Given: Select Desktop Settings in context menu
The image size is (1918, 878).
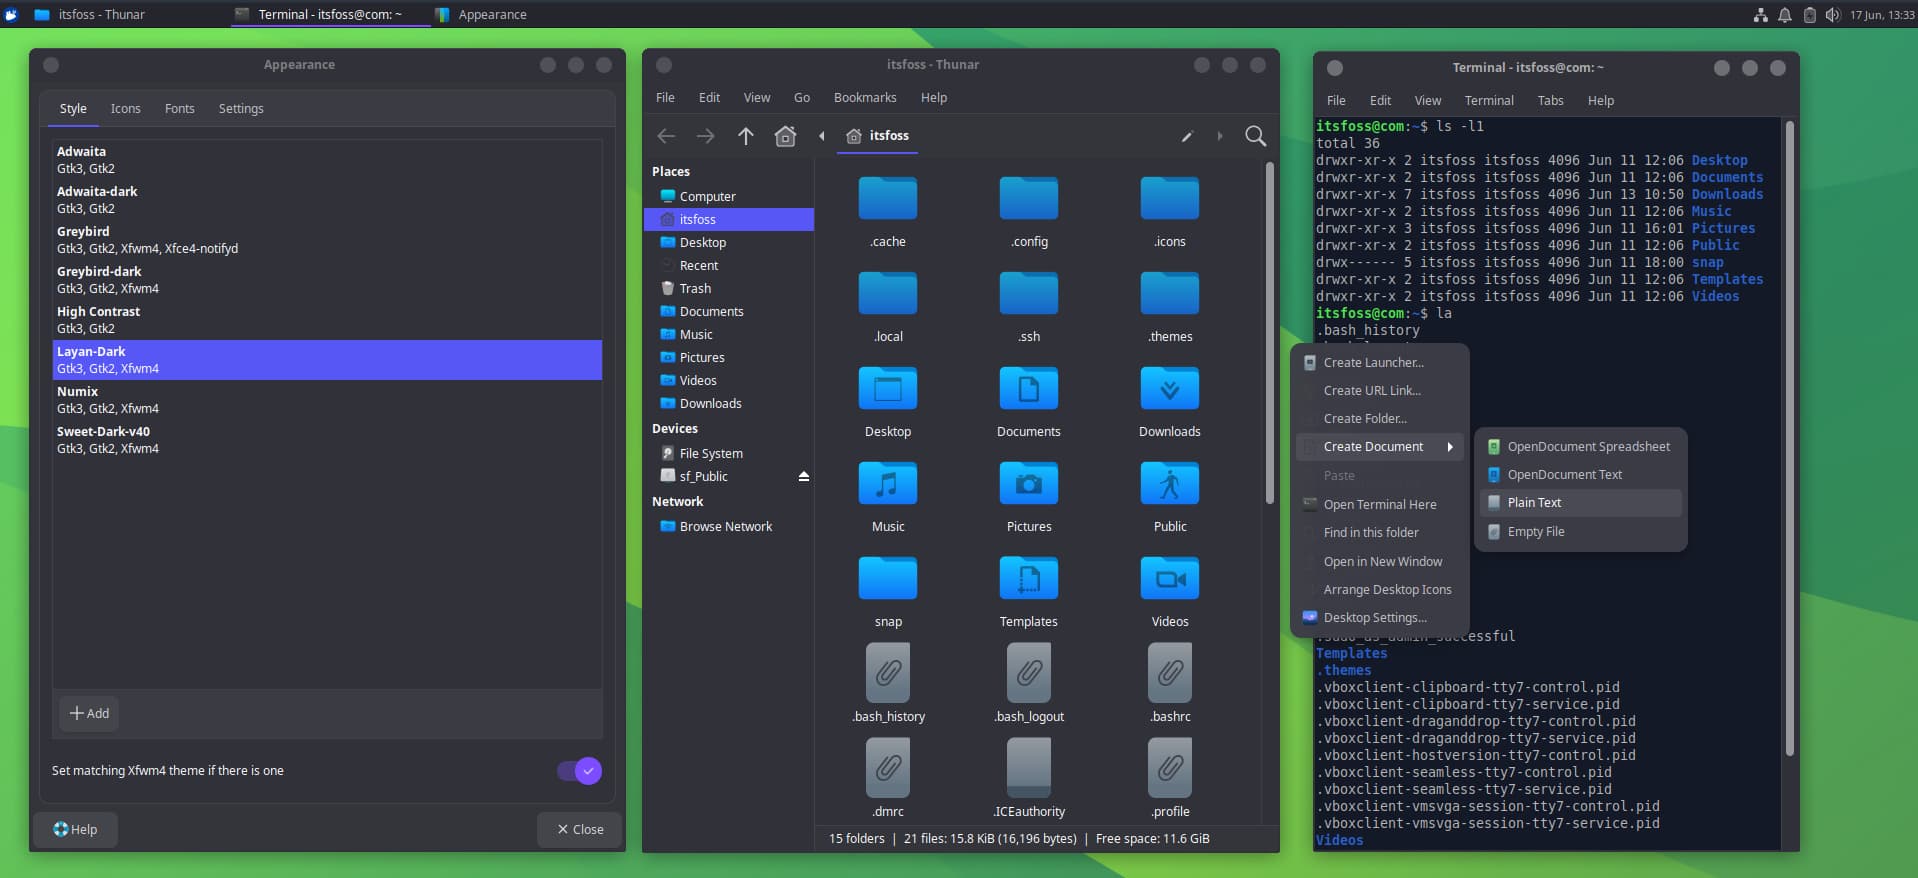Looking at the screenshot, I should 1380,618.
